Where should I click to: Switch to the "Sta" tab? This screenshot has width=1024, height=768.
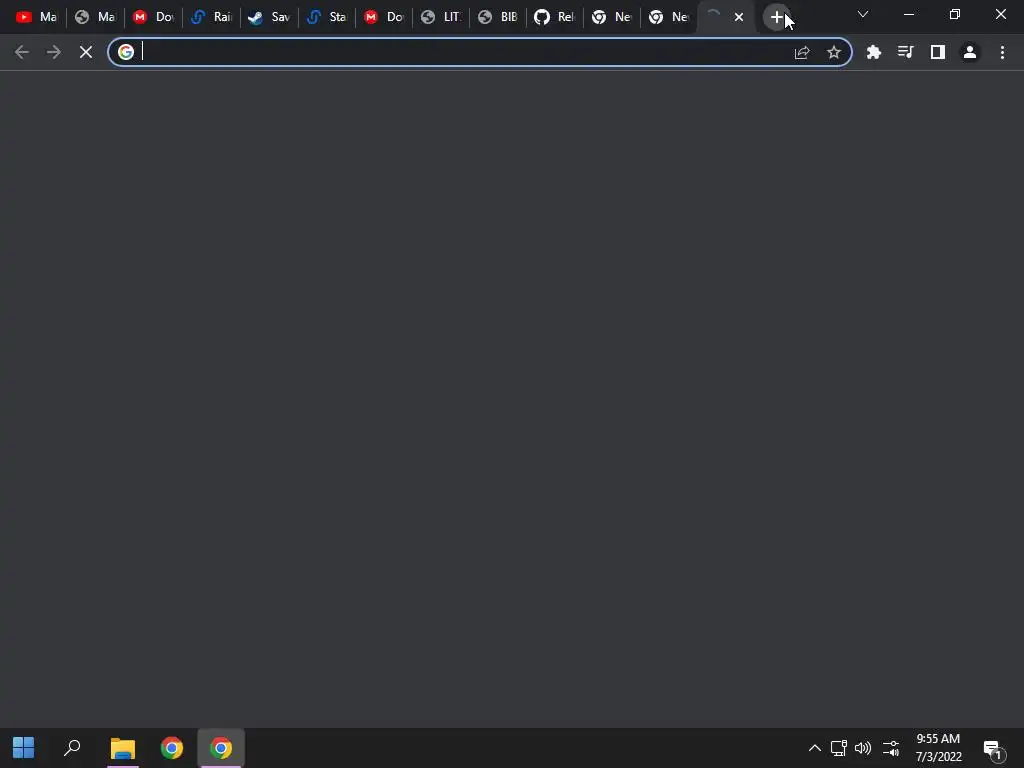click(x=327, y=17)
